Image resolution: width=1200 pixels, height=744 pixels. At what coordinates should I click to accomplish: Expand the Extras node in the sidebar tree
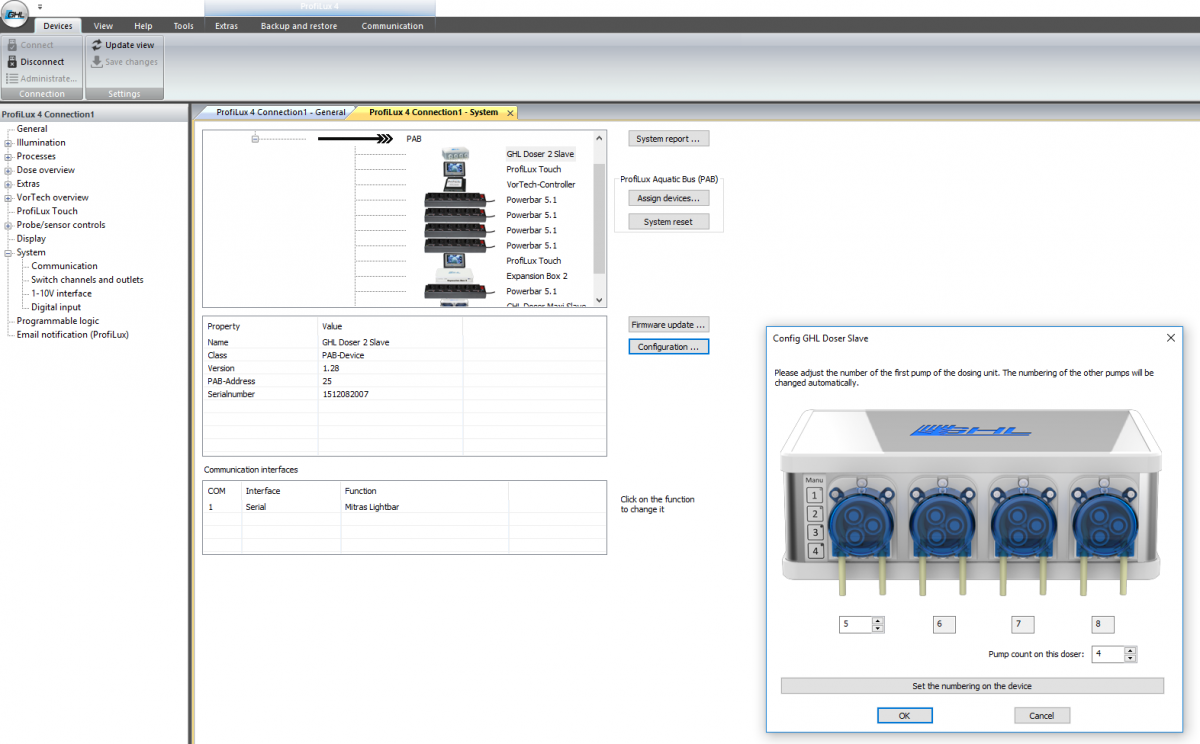pos(8,184)
